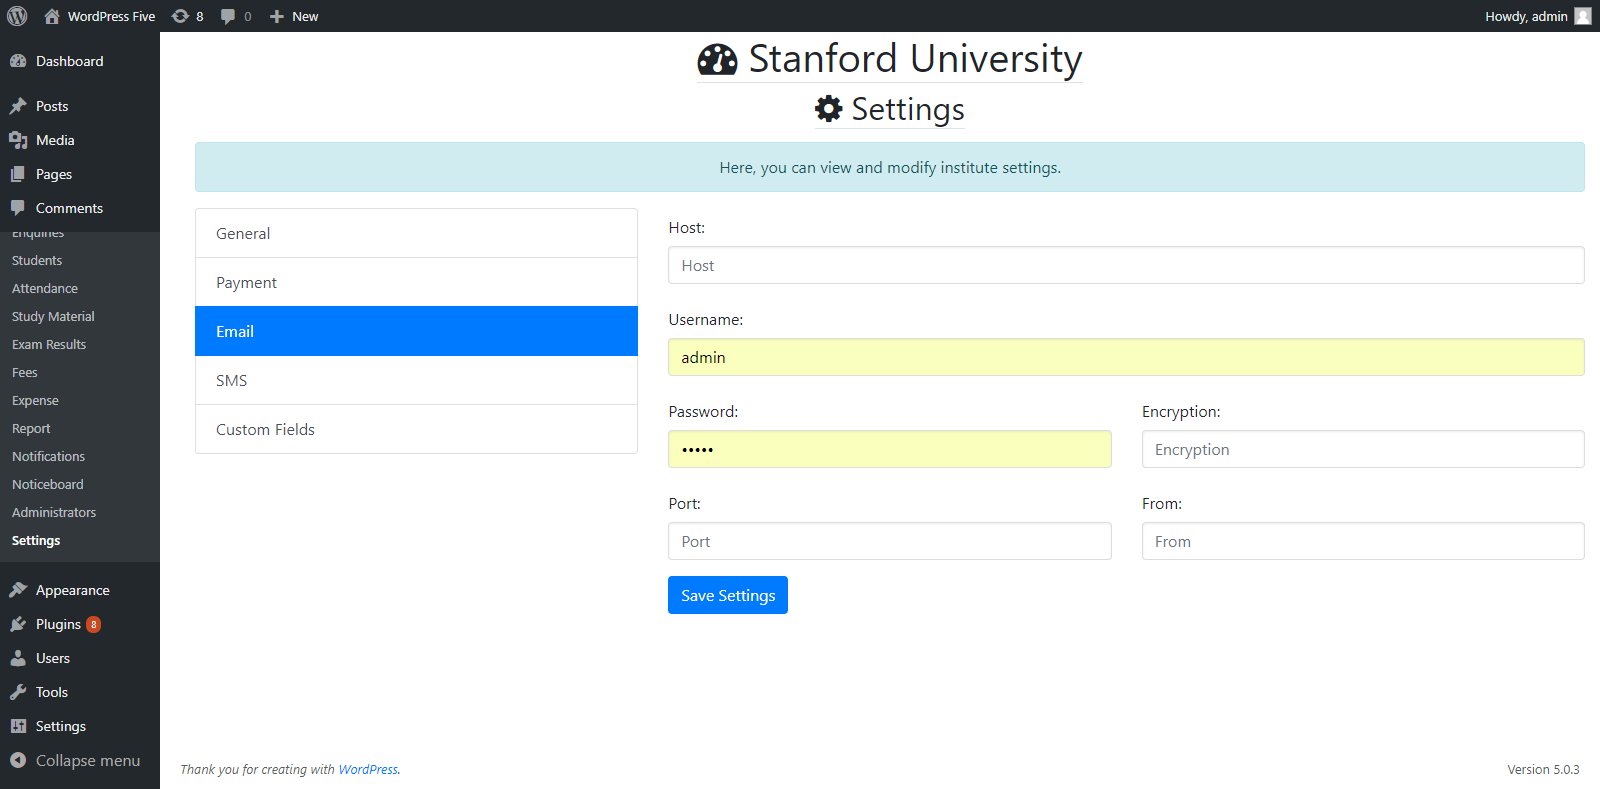Open the Fees submenu item
Image resolution: width=1600 pixels, height=789 pixels.
click(x=25, y=372)
